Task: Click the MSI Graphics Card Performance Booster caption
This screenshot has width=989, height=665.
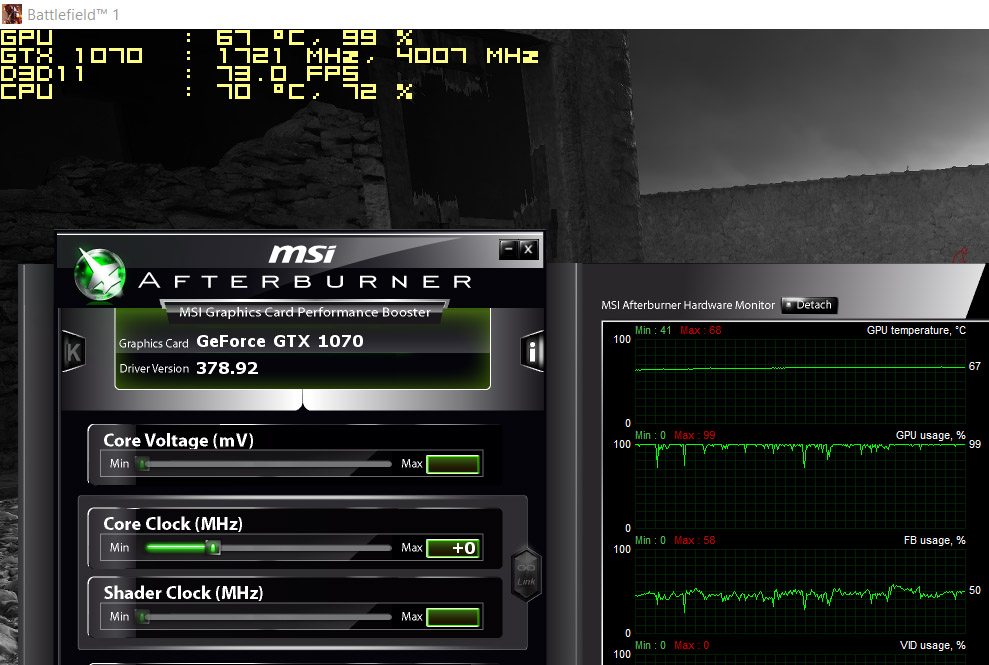Action: [x=305, y=312]
